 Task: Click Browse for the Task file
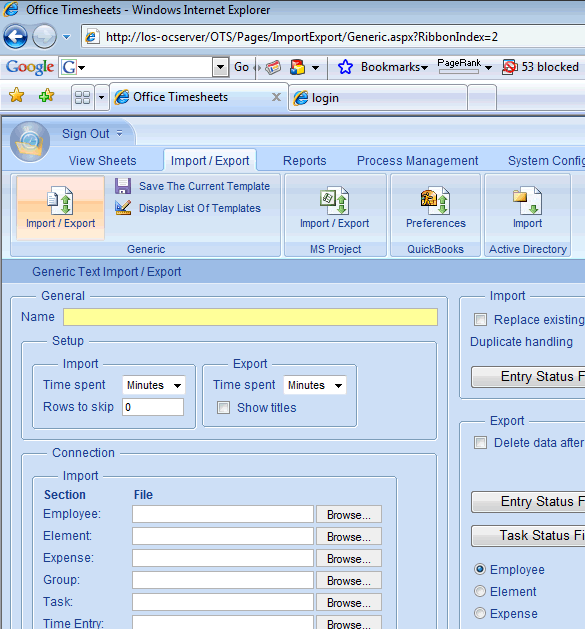tap(349, 603)
